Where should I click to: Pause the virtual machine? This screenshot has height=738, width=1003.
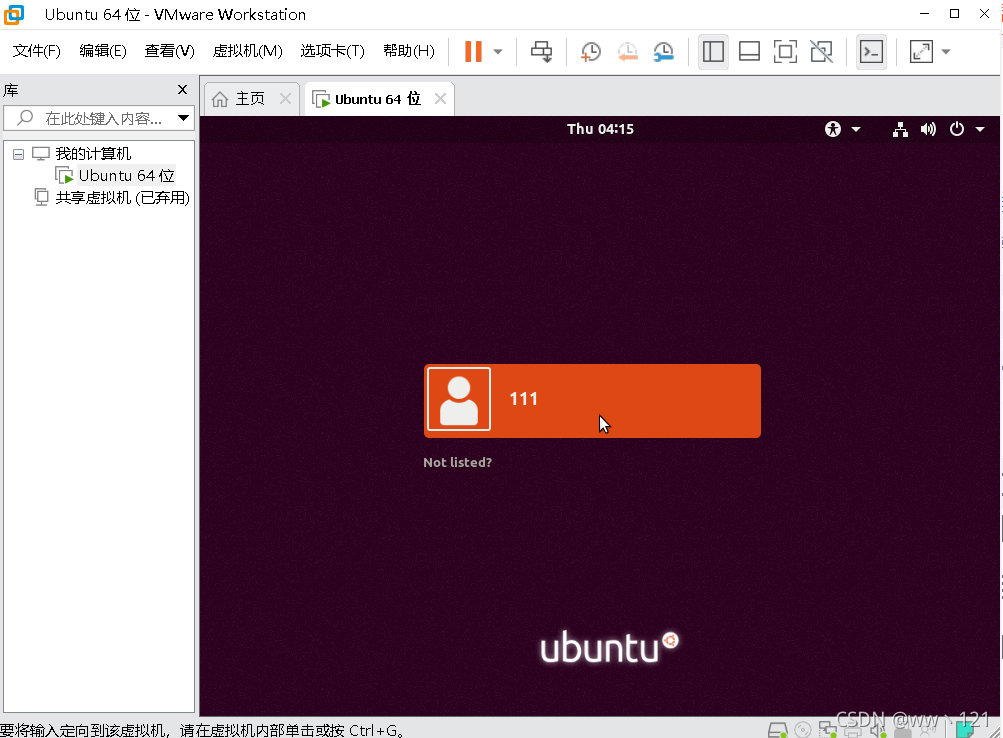point(473,52)
